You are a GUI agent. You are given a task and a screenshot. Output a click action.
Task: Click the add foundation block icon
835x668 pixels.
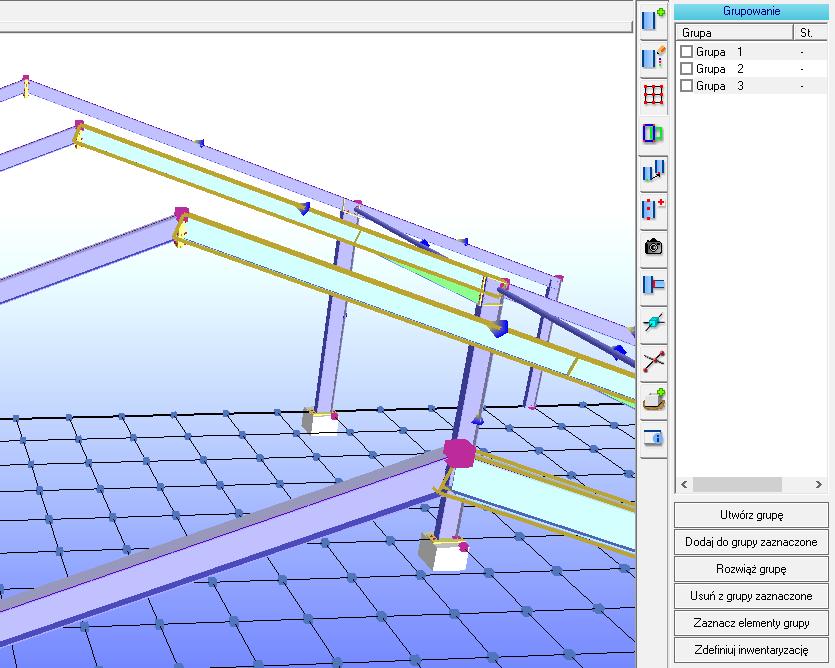pyautogui.click(x=653, y=399)
